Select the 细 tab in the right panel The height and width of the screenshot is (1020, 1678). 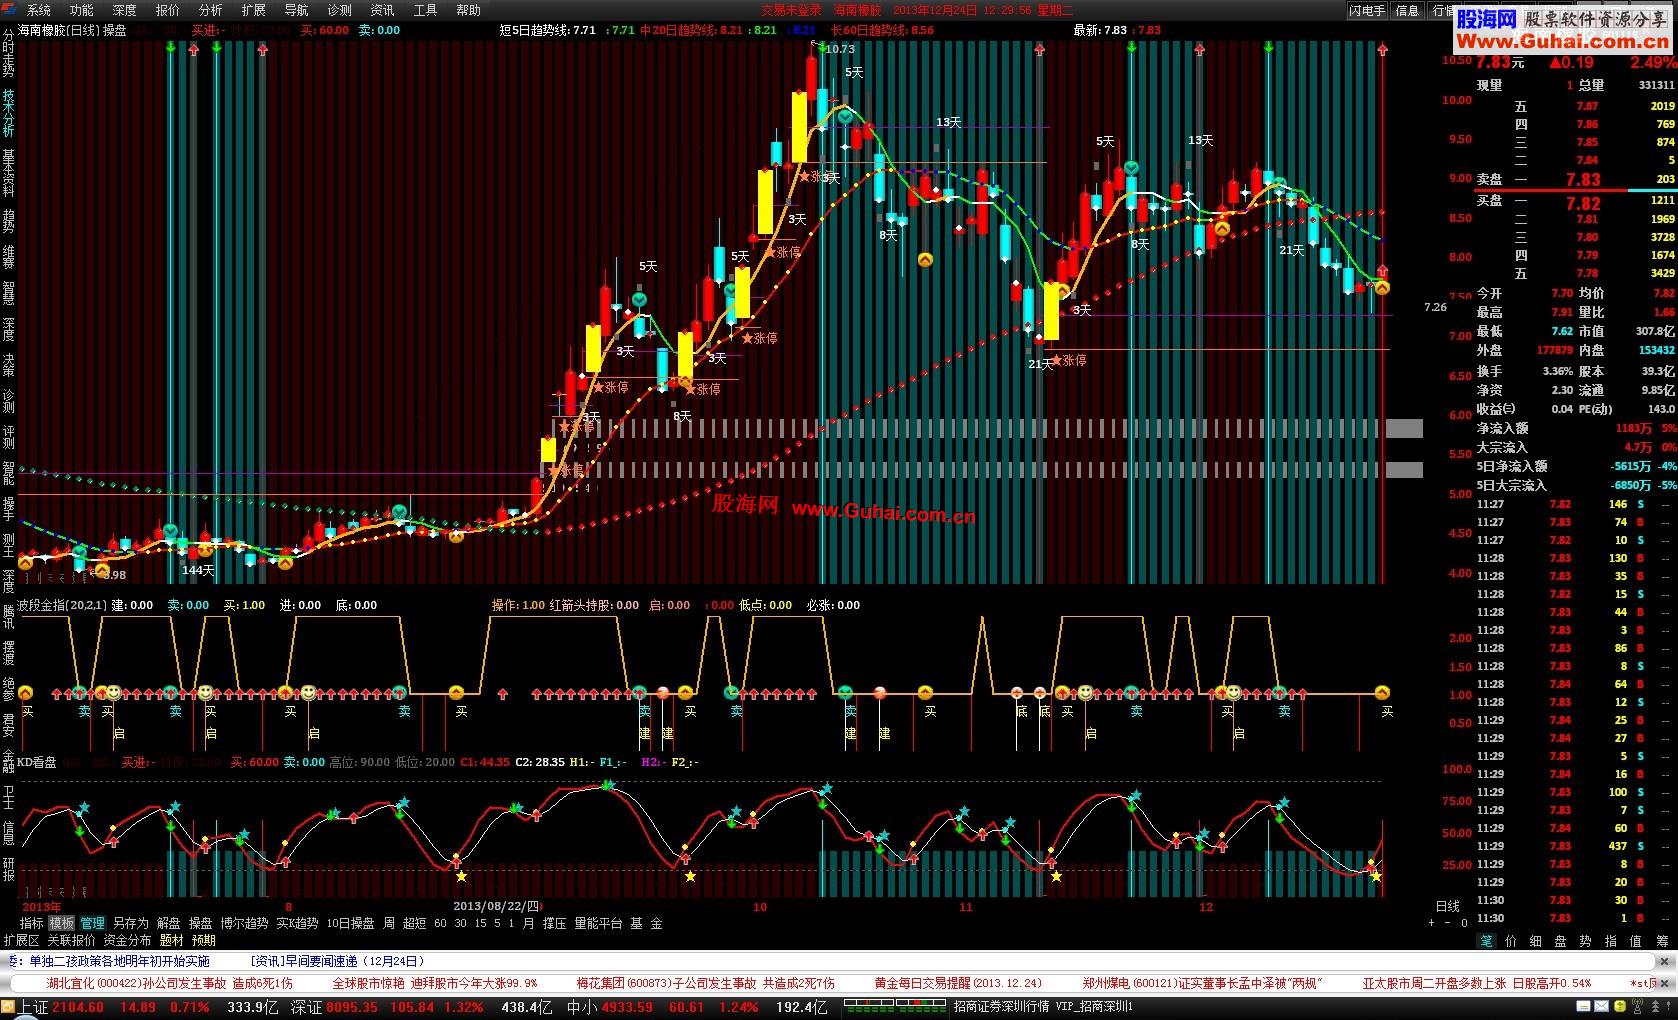(x=1535, y=940)
